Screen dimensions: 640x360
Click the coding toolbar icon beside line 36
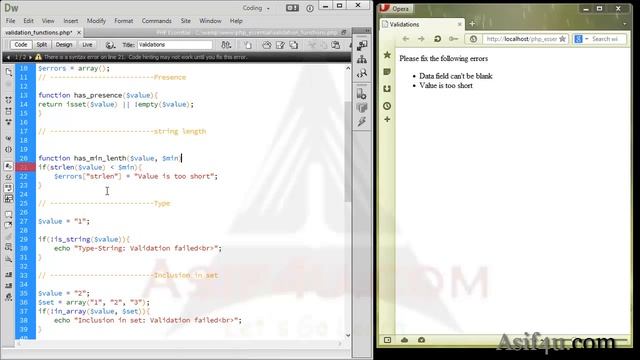[x=9, y=297]
